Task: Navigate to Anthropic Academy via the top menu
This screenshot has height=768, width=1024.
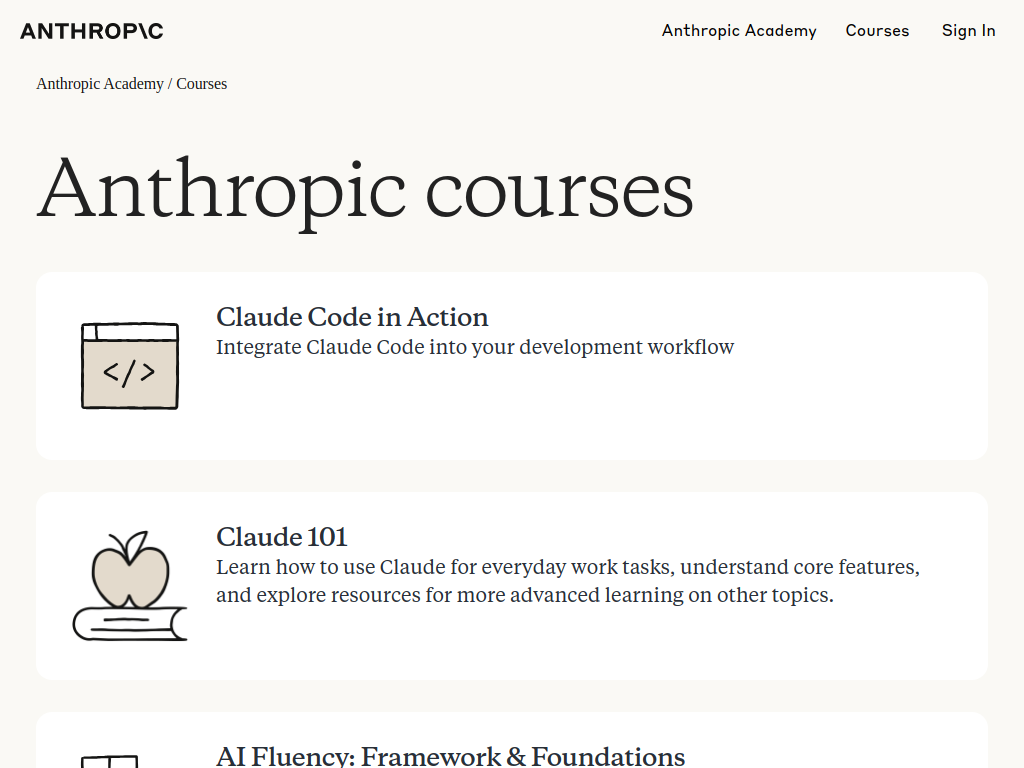Action: [x=739, y=31]
